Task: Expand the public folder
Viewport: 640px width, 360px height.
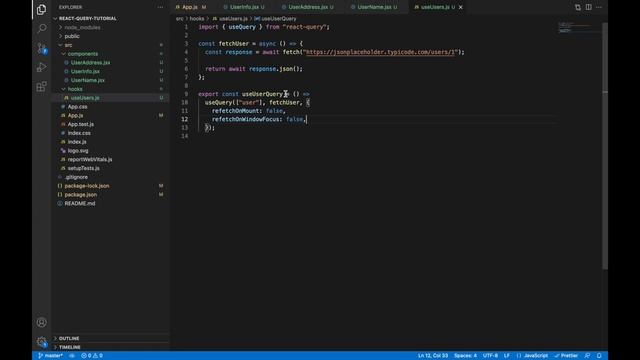Action: coord(72,36)
